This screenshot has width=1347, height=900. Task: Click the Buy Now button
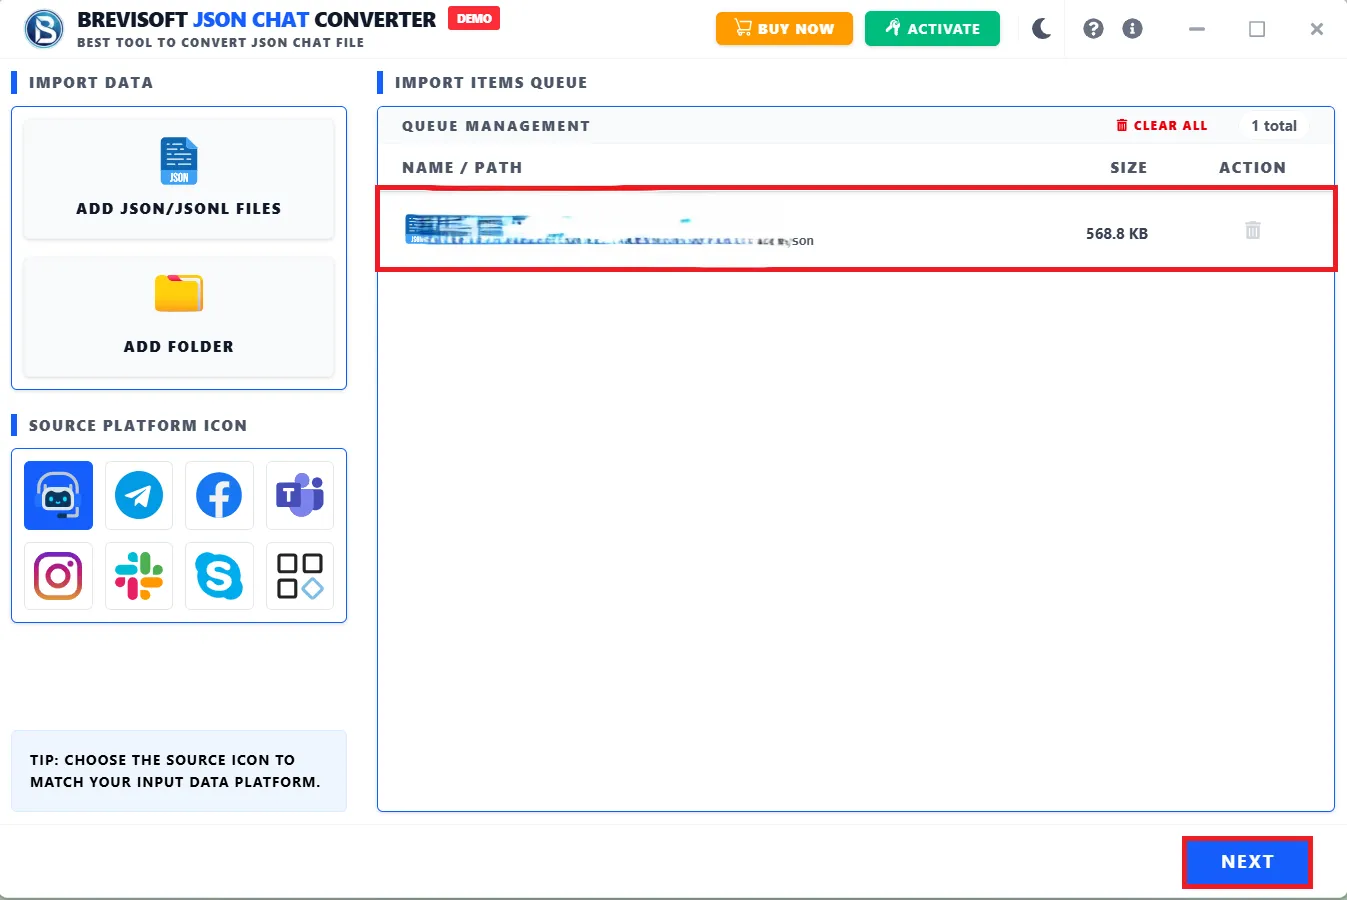point(784,28)
